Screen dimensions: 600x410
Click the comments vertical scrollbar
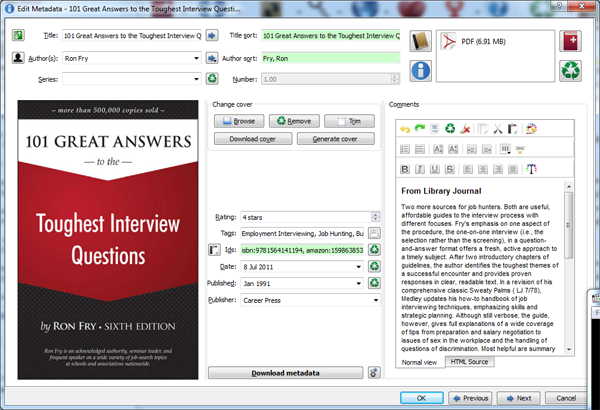[569, 268]
